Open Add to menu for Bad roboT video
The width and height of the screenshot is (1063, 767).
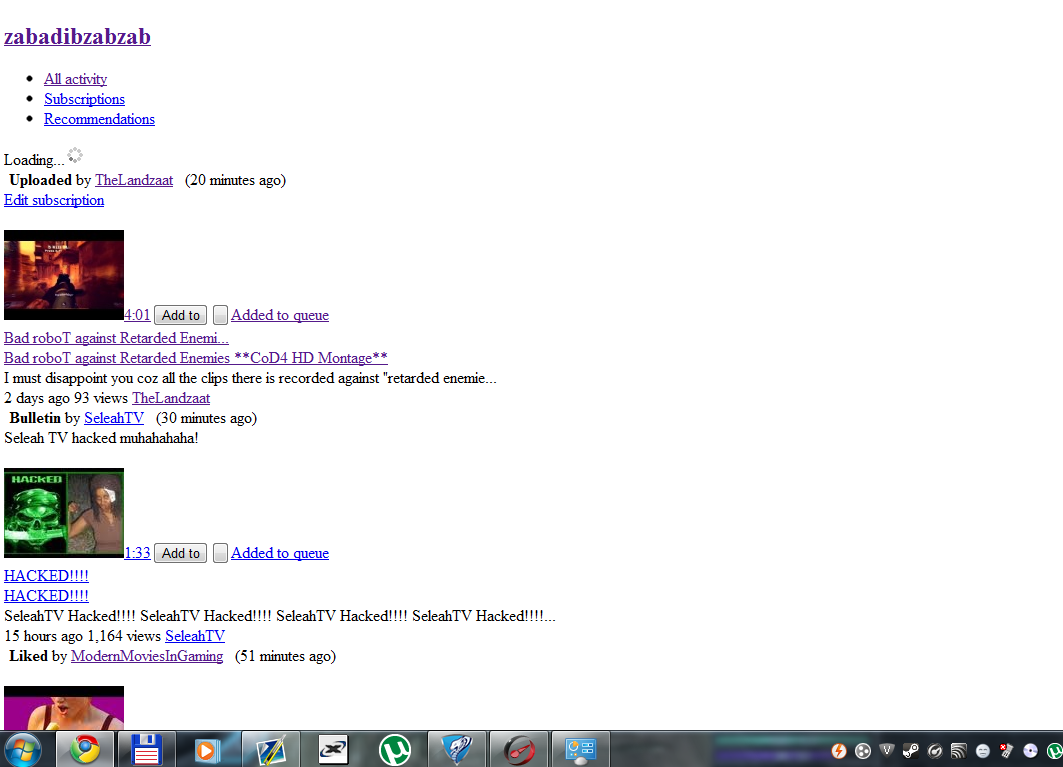click(180, 315)
